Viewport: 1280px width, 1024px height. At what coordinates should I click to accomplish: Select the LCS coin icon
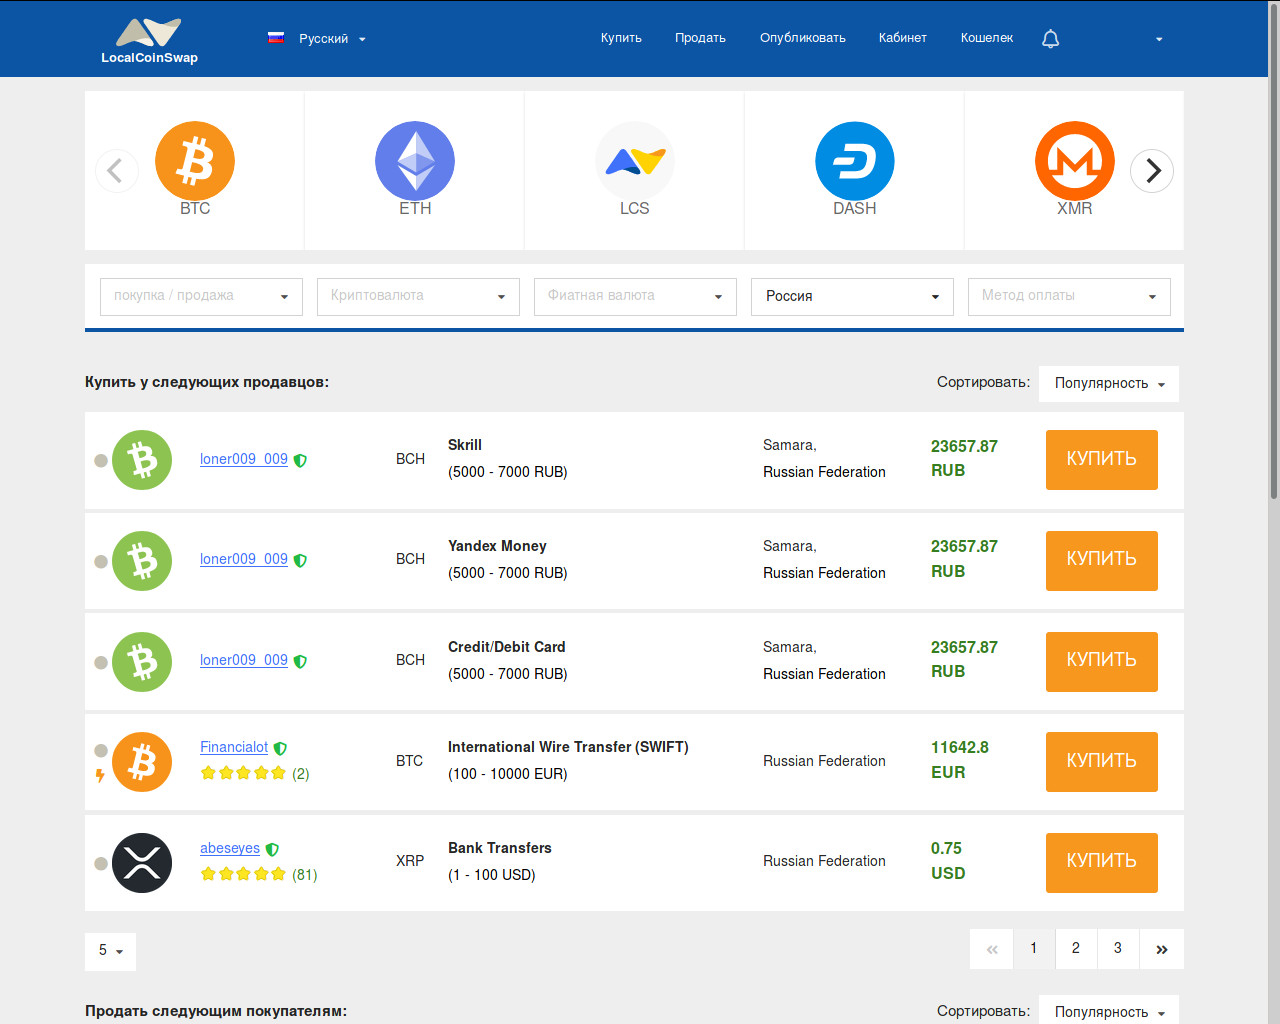click(x=635, y=161)
